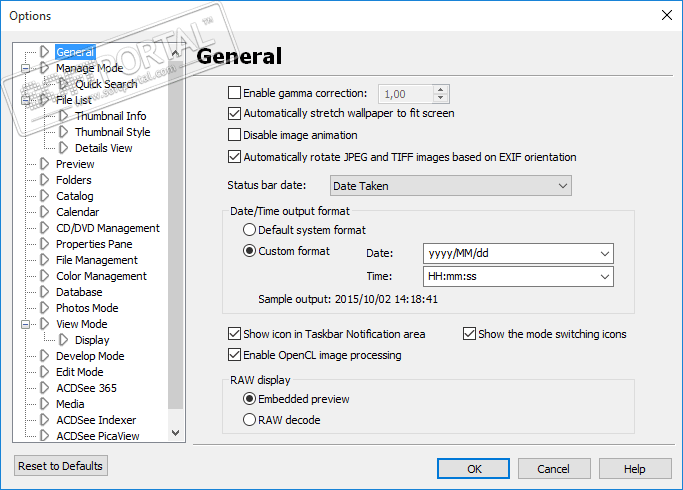Toggle Disable image animation checkbox

(235, 135)
